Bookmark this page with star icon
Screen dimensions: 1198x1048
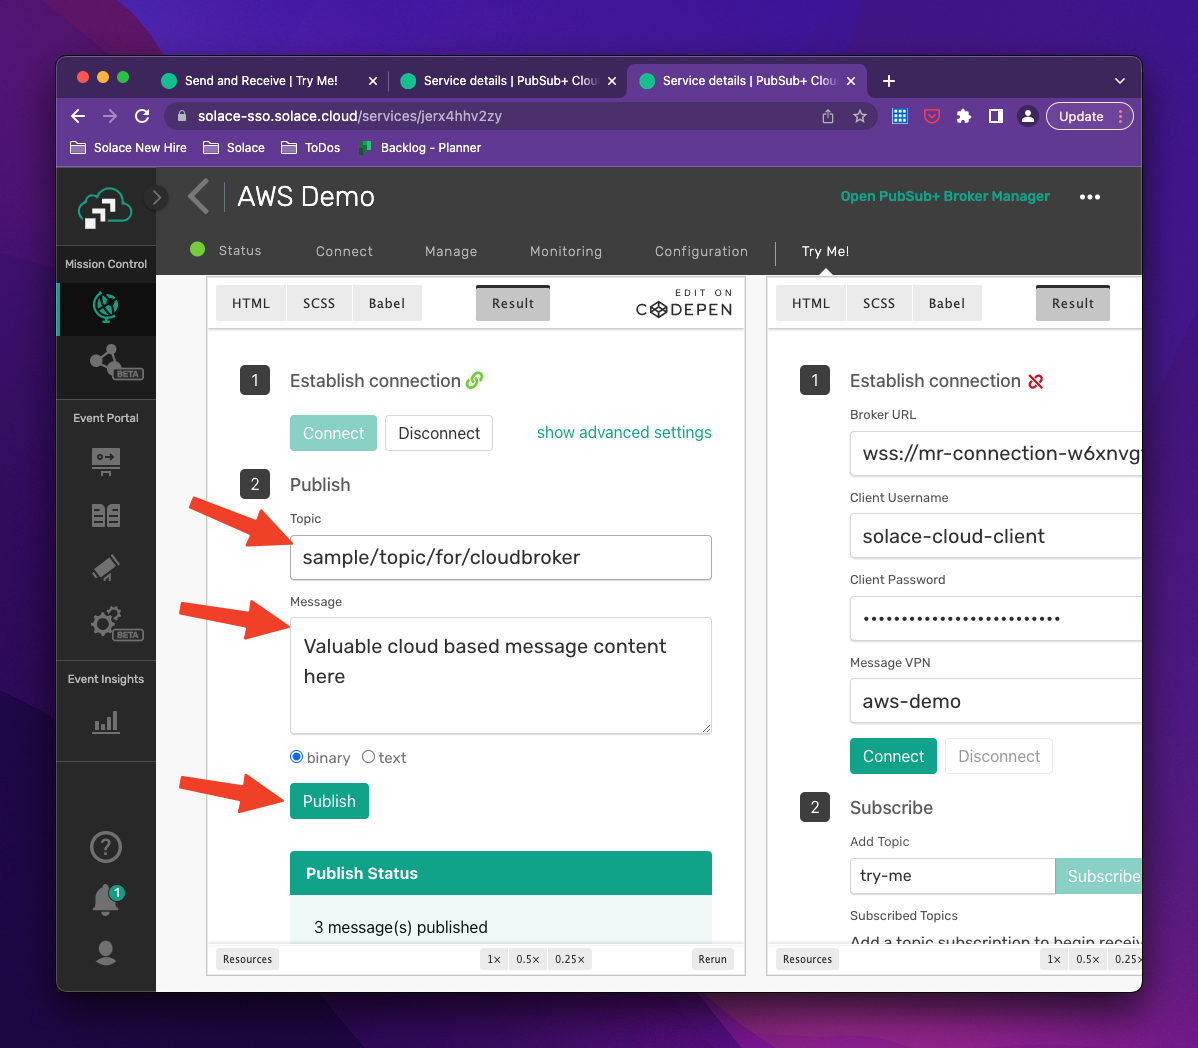coord(859,116)
